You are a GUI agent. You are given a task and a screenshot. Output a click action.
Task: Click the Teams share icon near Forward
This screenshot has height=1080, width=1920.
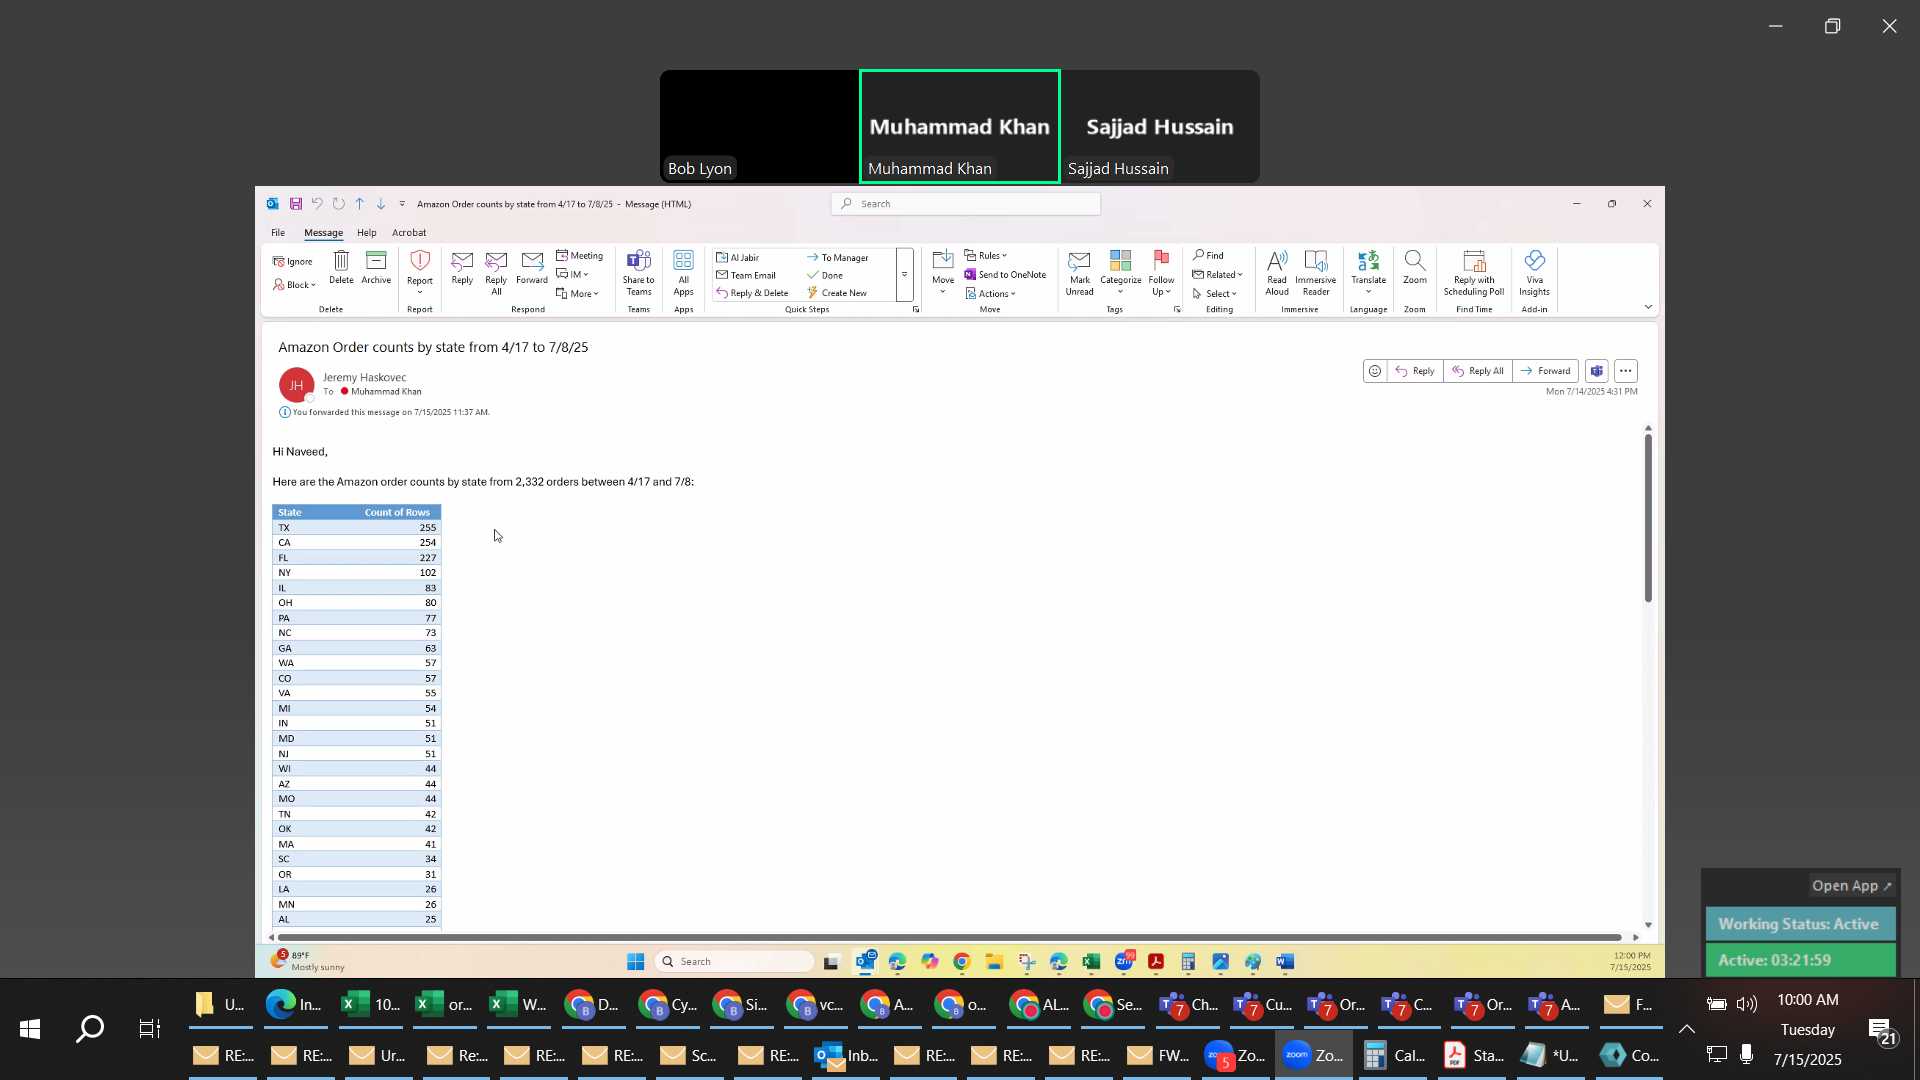click(1597, 371)
